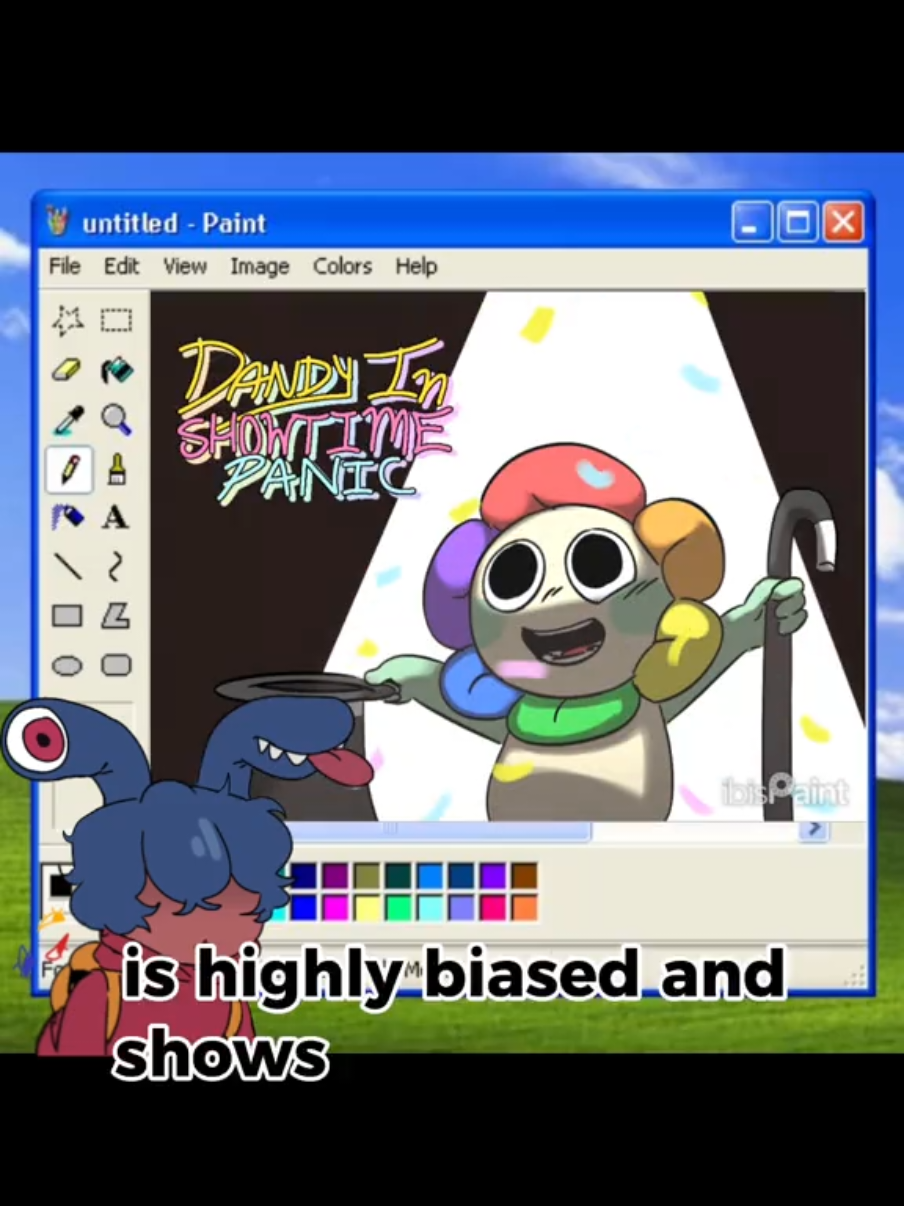This screenshot has width=904, height=1206.
Task: Choose the Curve tool
Action: pyautogui.click(x=116, y=567)
